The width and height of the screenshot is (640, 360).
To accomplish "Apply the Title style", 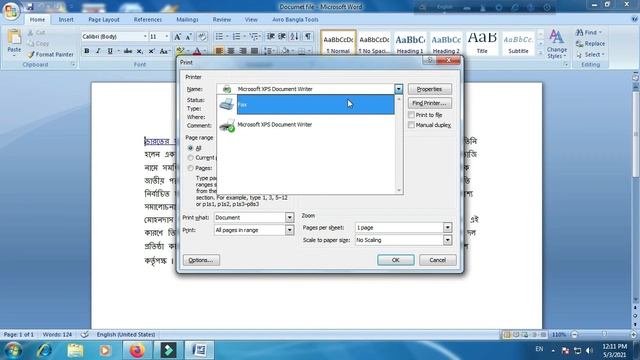I will (482, 43).
